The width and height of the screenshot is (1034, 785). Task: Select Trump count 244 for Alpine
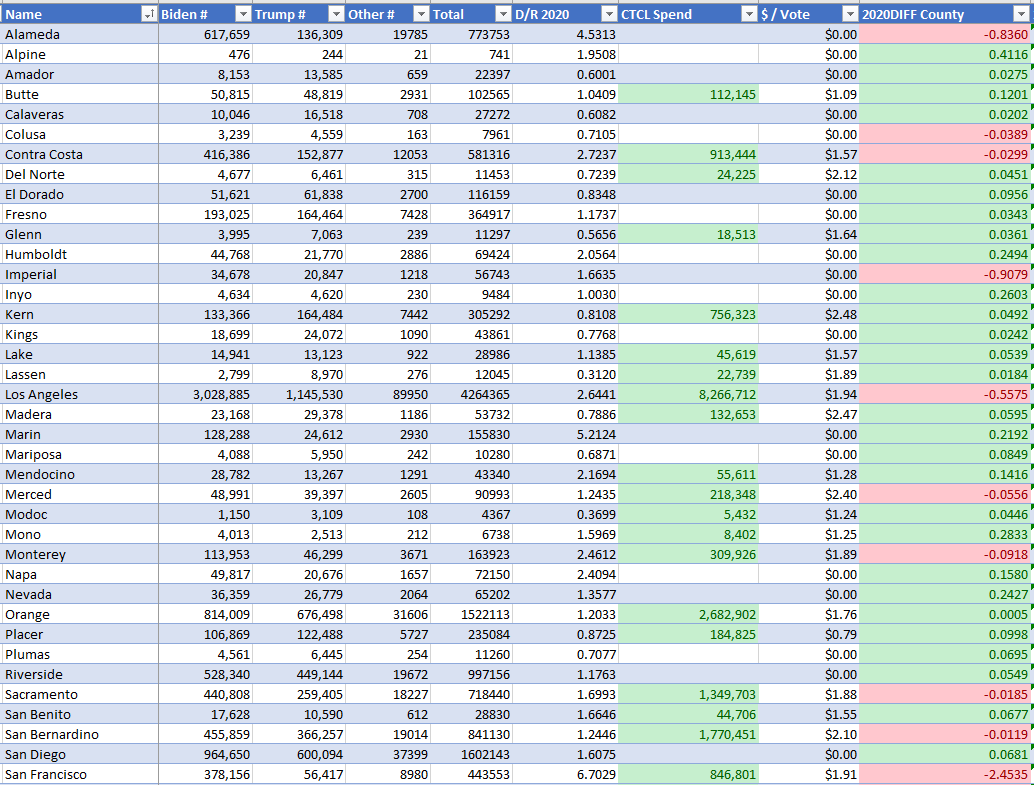[299, 55]
